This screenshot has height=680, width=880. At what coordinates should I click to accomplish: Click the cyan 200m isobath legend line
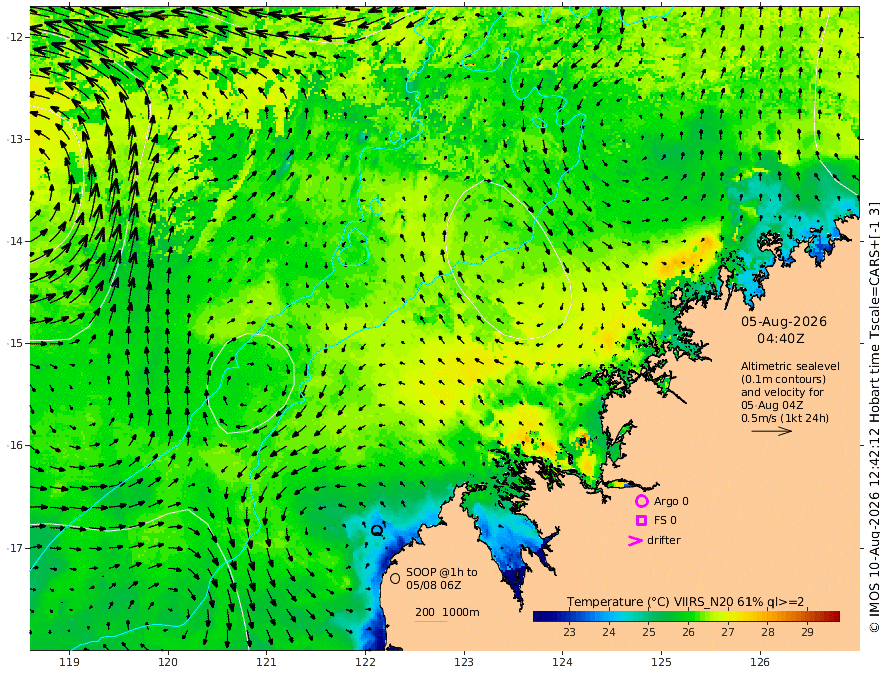(430, 621)
